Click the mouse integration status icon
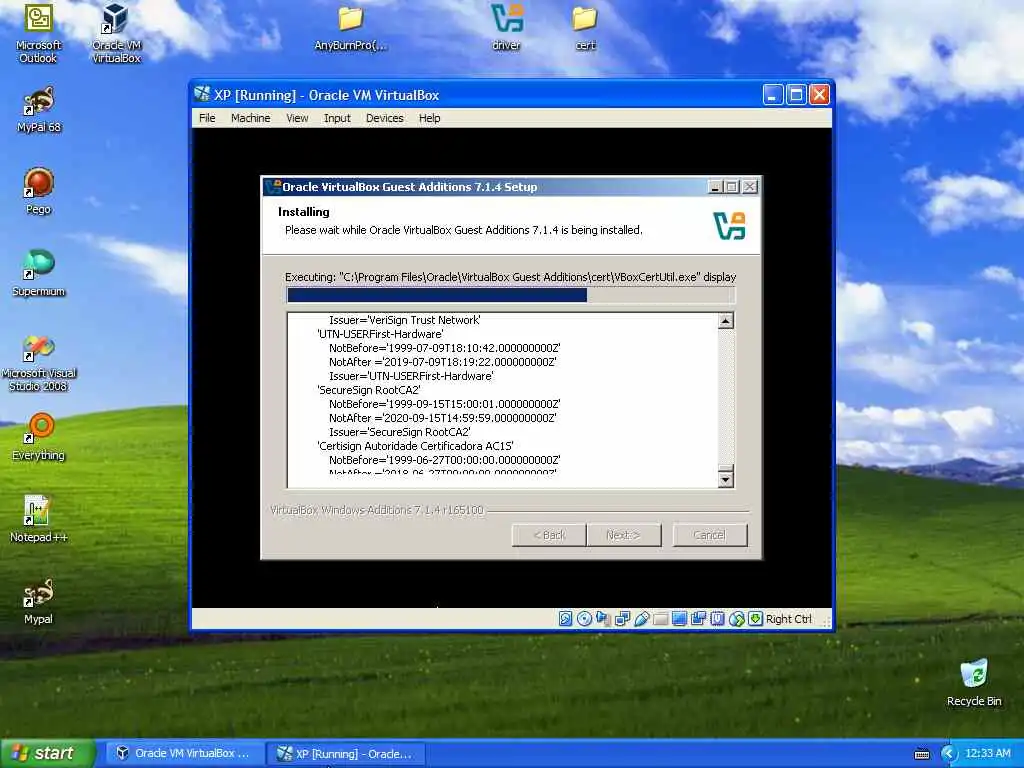Viewport: 1024px width, 768px height. point(737,618)
